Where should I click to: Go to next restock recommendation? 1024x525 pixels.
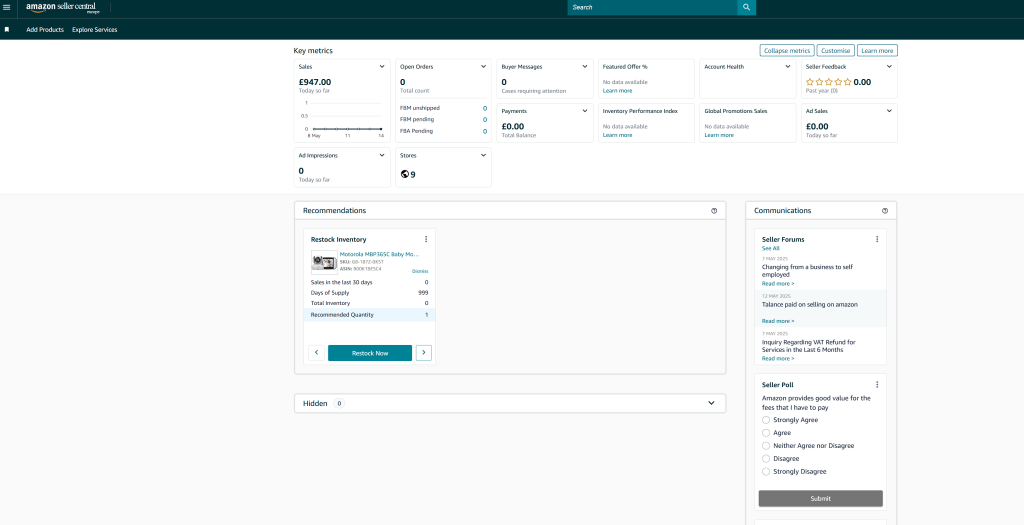(x=424, y=353)
